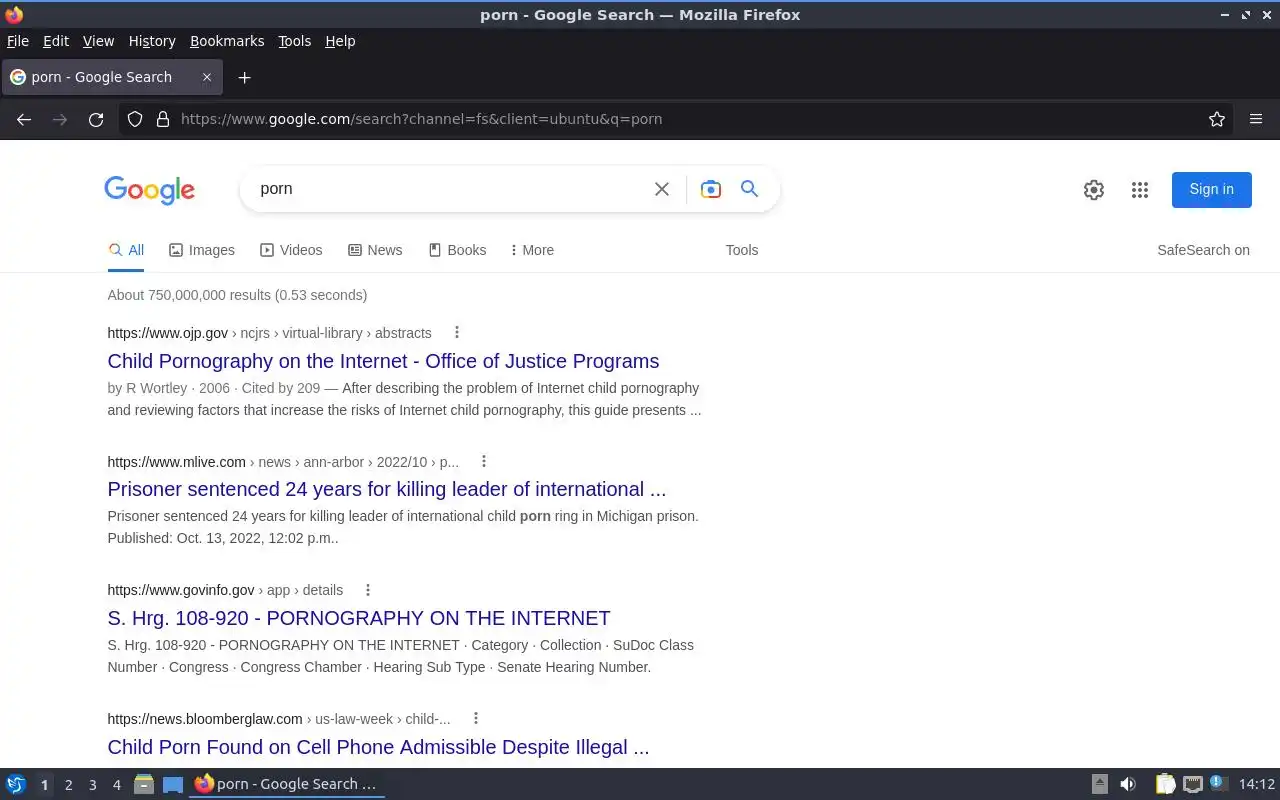Viewport: 1280px width, 800px height.
Task: Open the History menu
Action: [152, 41]
